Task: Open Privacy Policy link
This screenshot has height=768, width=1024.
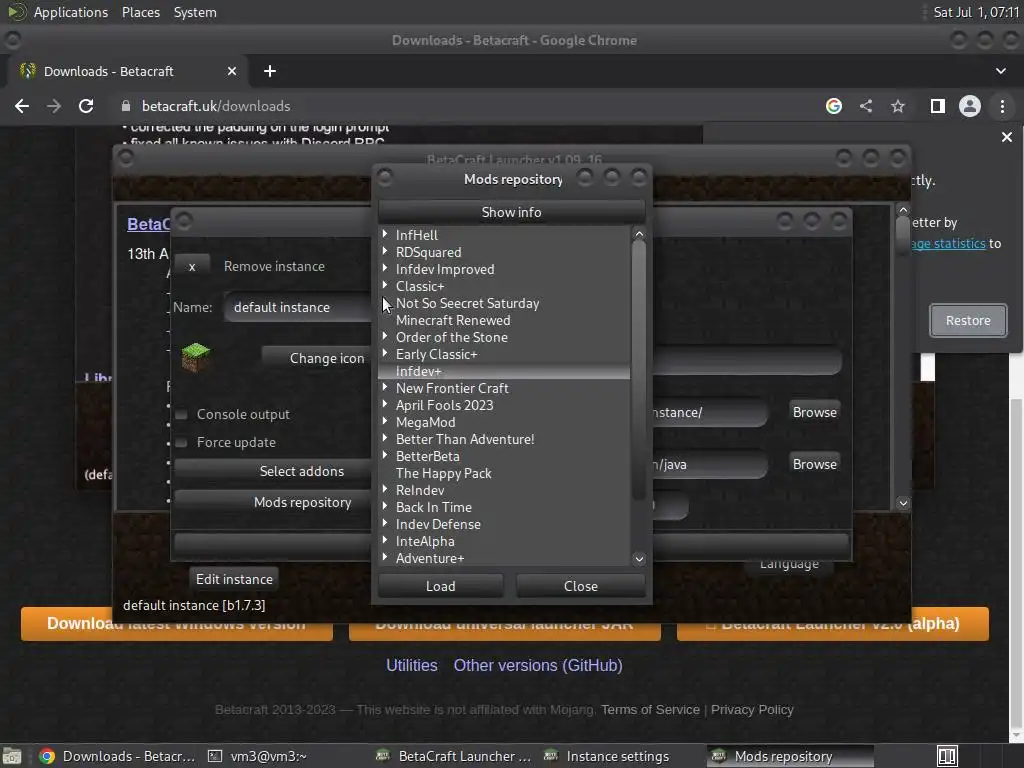Action: pyautogui.click(x=752, y=710)
